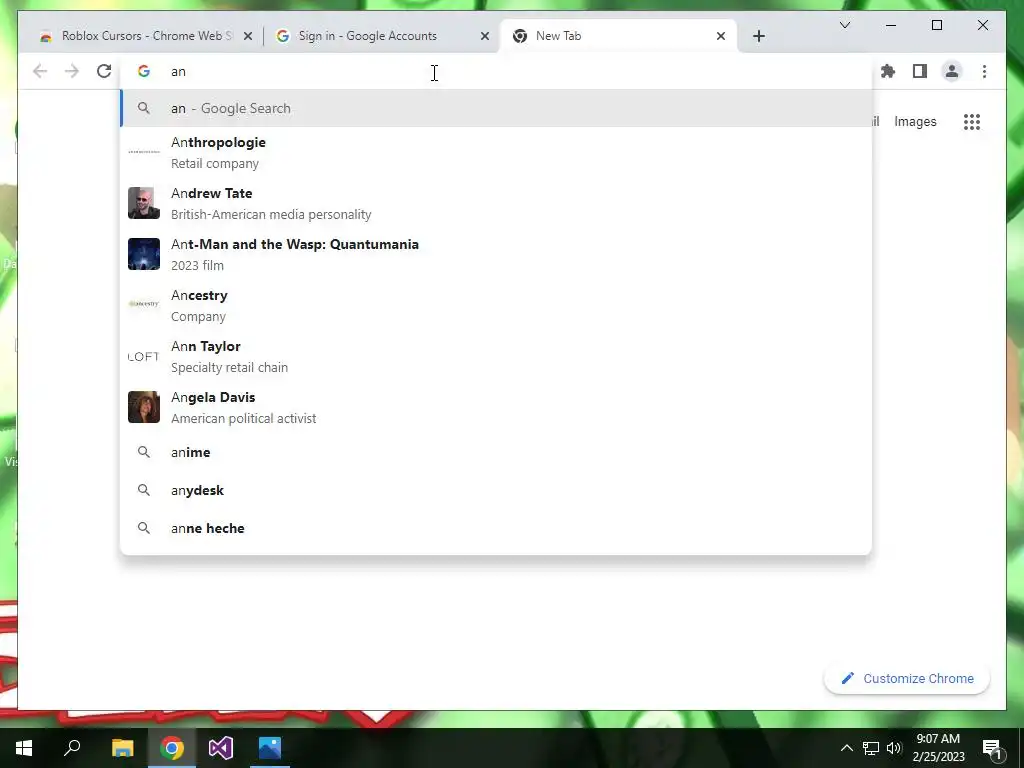Open Visual Studio from the taskbar

click(x=221, y=748)
